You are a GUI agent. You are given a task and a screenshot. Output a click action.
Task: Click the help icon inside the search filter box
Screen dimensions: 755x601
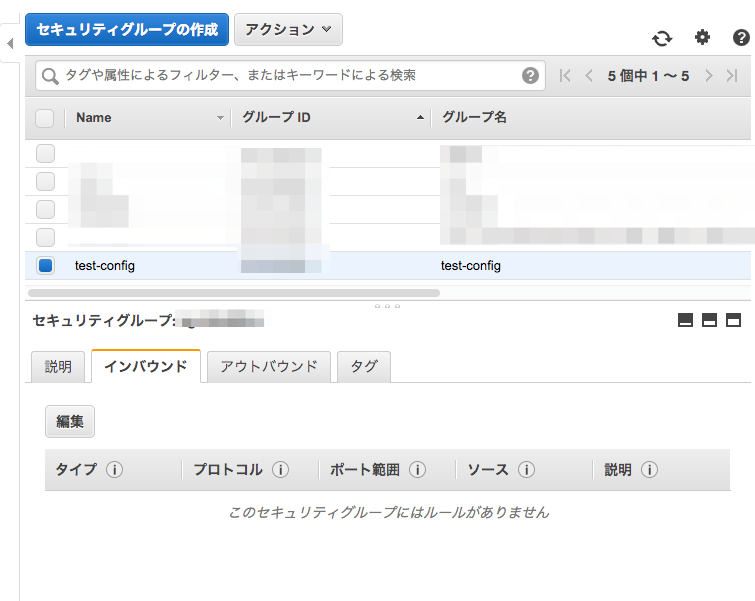point(530,76)
